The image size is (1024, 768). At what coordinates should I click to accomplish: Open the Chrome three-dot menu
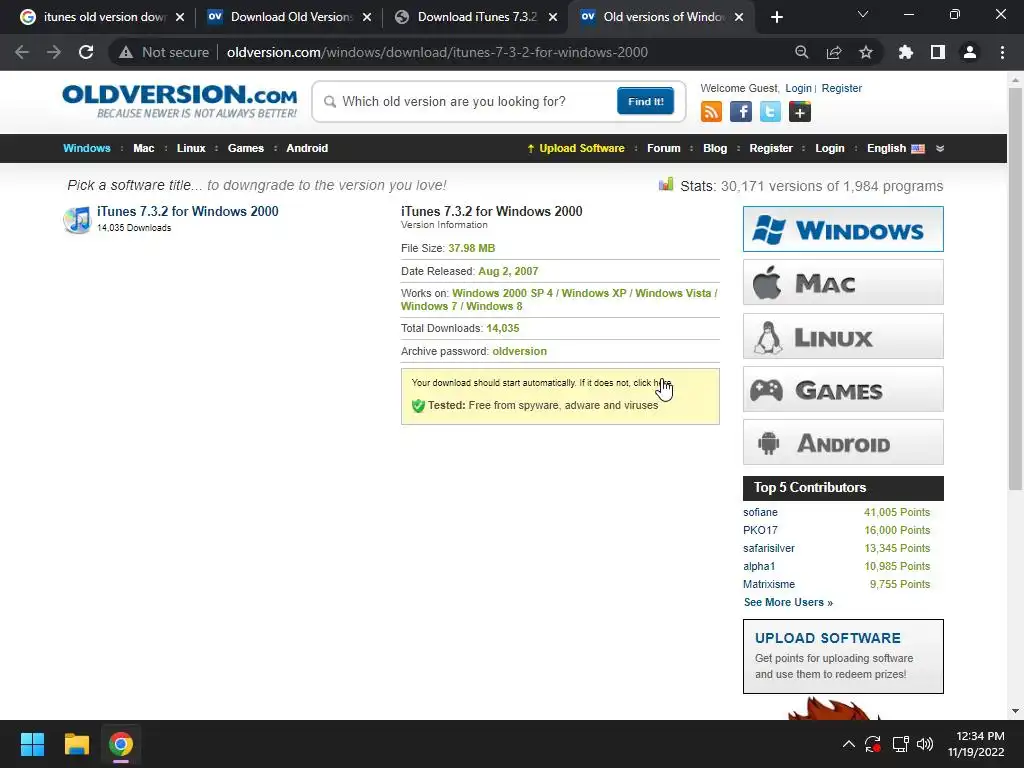click(1002, 52)
